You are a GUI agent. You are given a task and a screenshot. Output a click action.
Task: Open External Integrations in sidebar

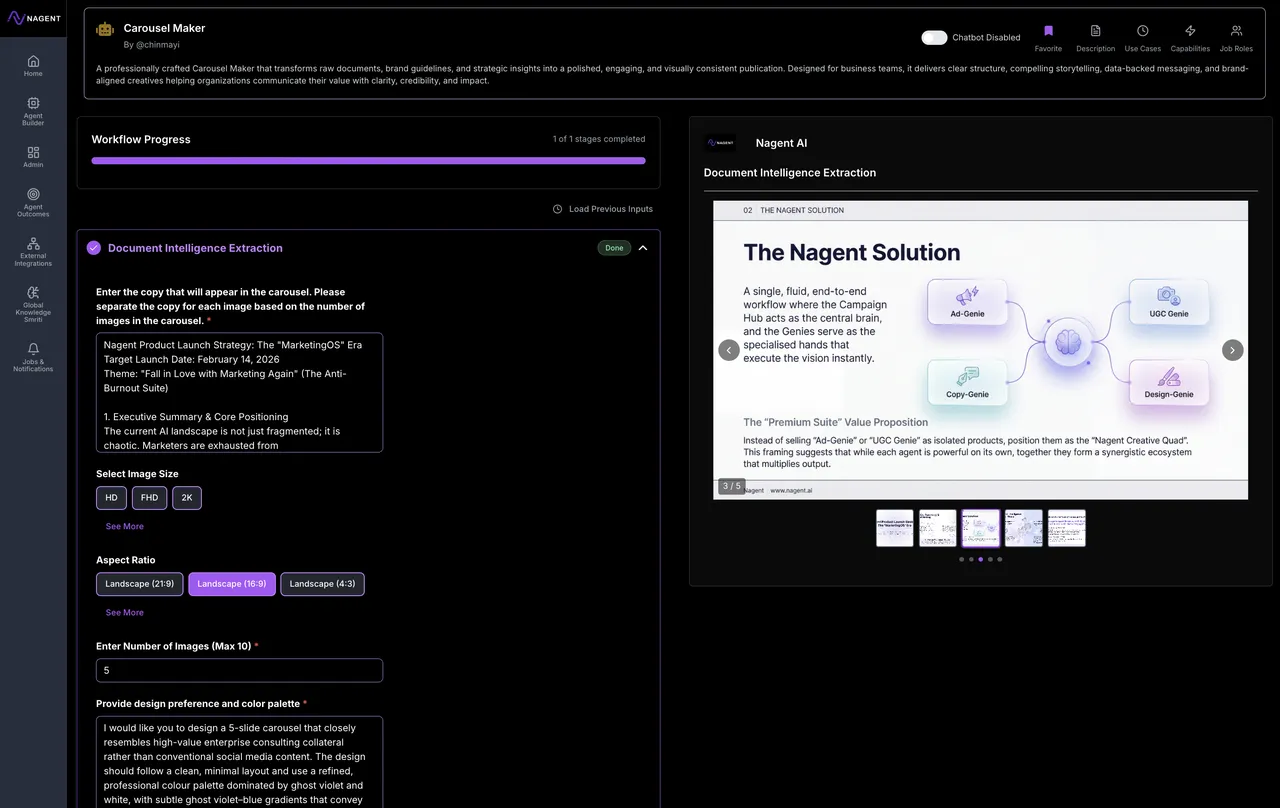[x=33, y=251]
